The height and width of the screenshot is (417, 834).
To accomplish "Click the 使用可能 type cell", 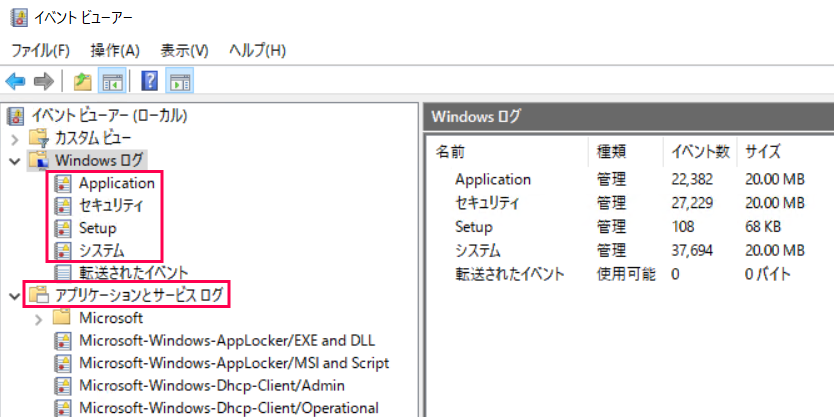I will pos(626,274).
